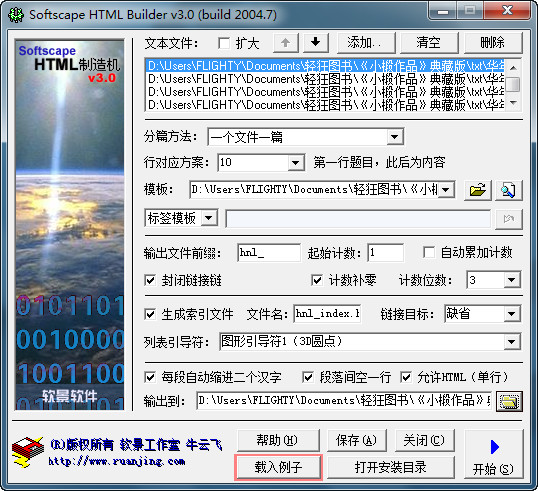Click 保存(A) button
Image resolution: width=538 pixels, height=491 pixels.
356,440
